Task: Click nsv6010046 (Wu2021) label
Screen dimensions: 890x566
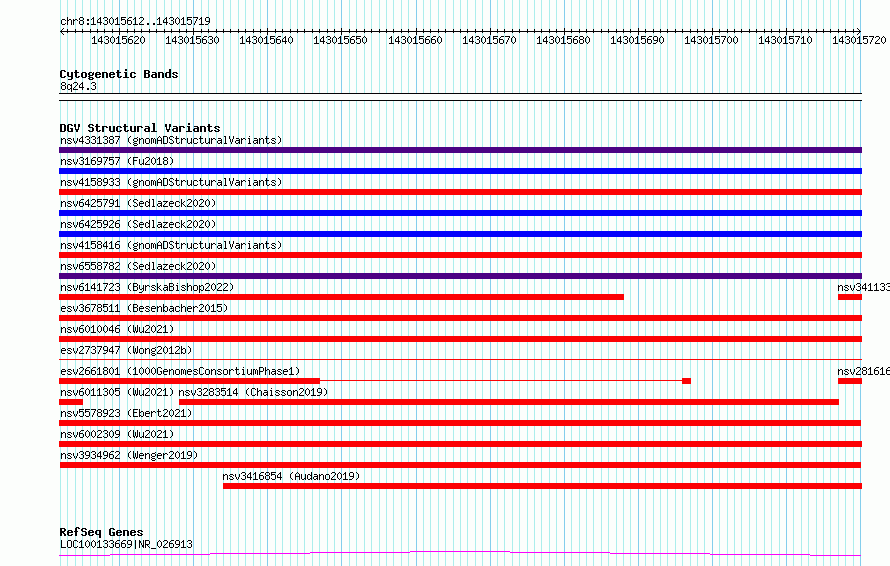Action: tap(117, 329)
